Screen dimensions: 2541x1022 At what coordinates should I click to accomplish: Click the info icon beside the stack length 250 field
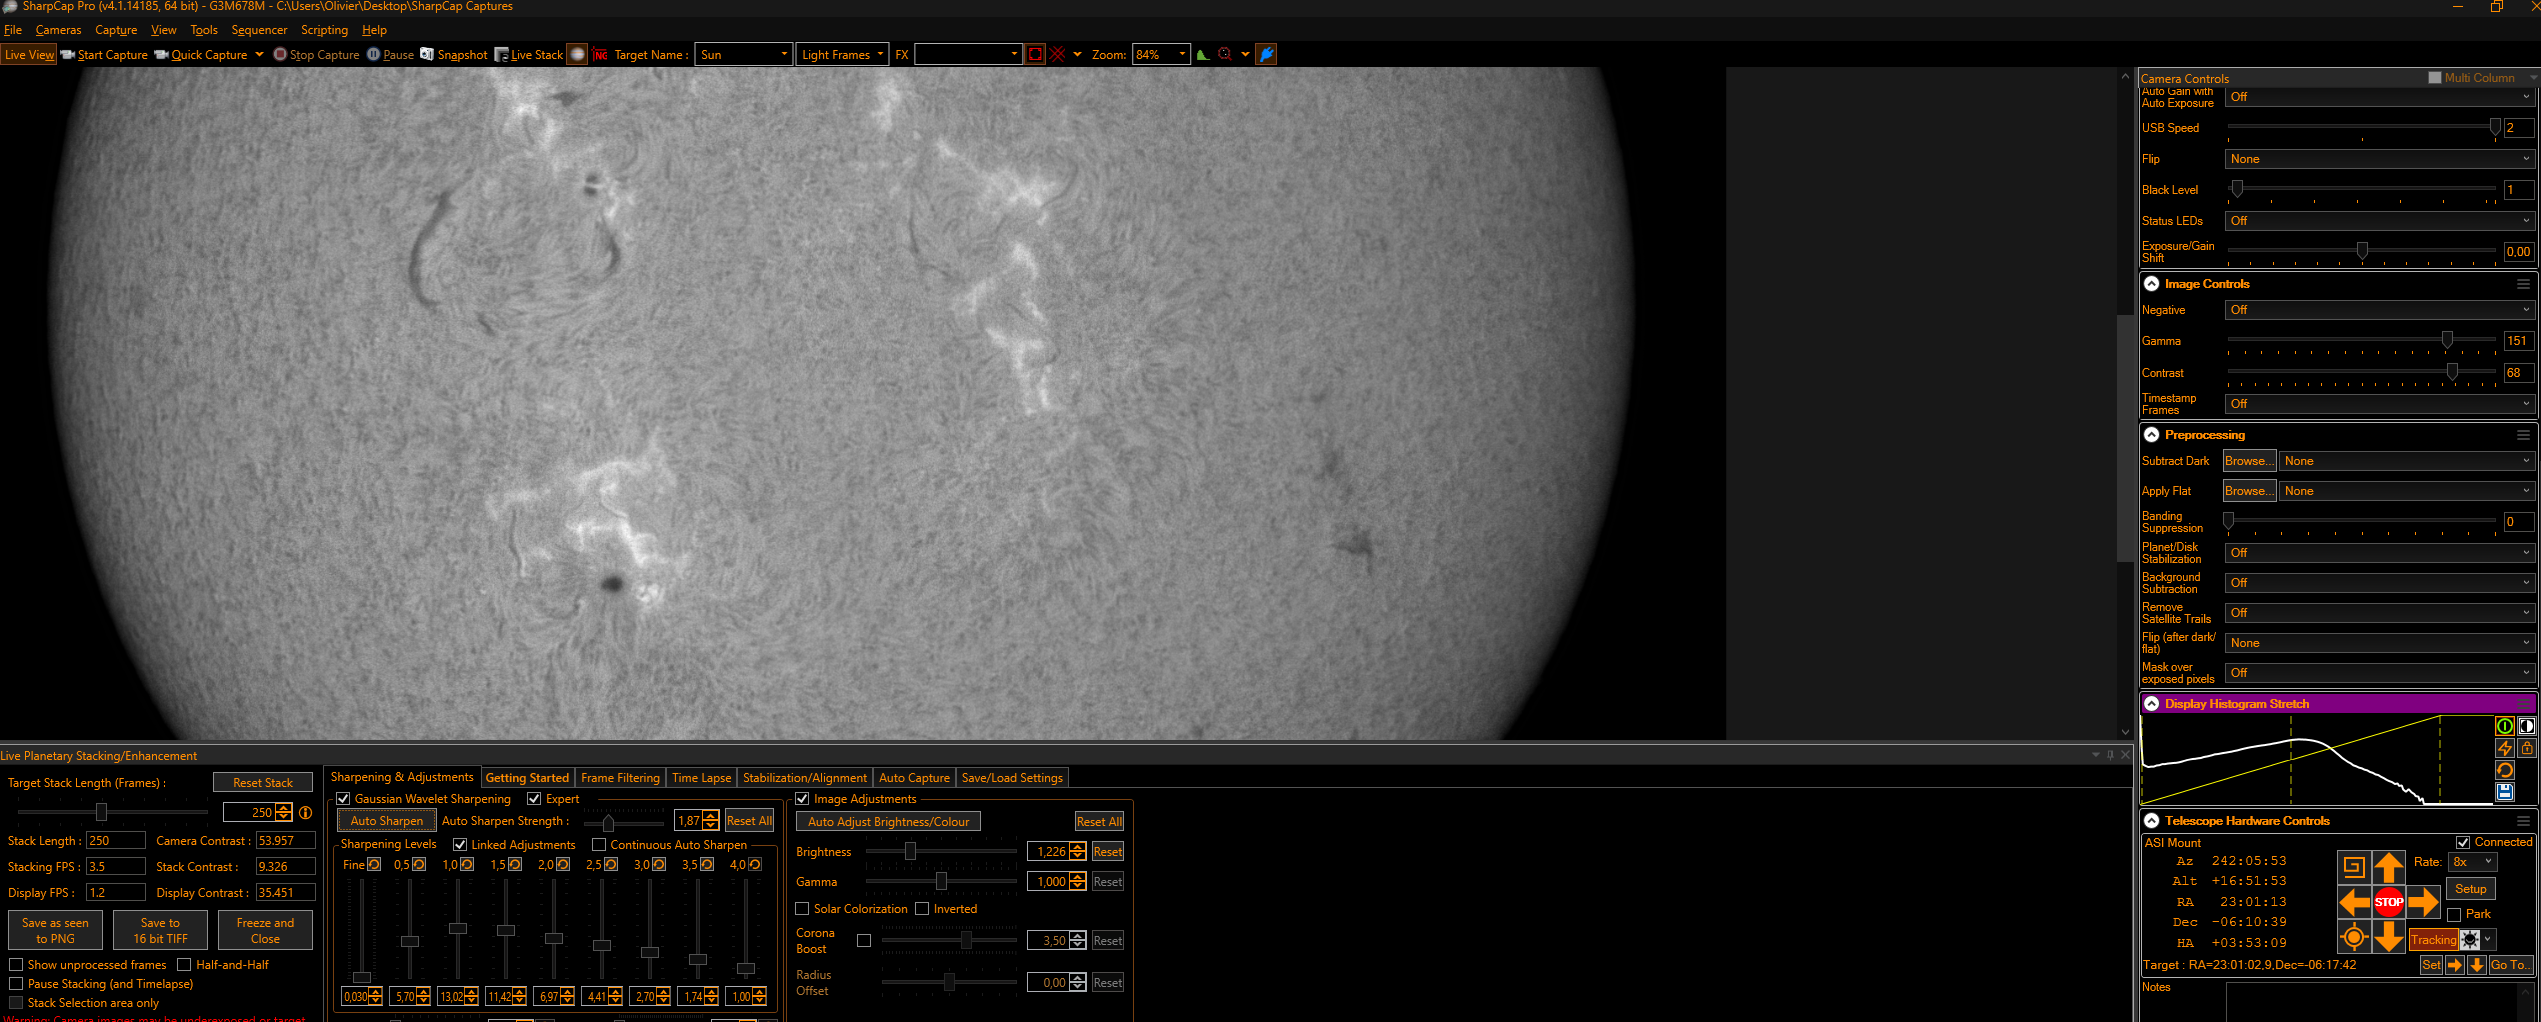click(x=306, y=813)
